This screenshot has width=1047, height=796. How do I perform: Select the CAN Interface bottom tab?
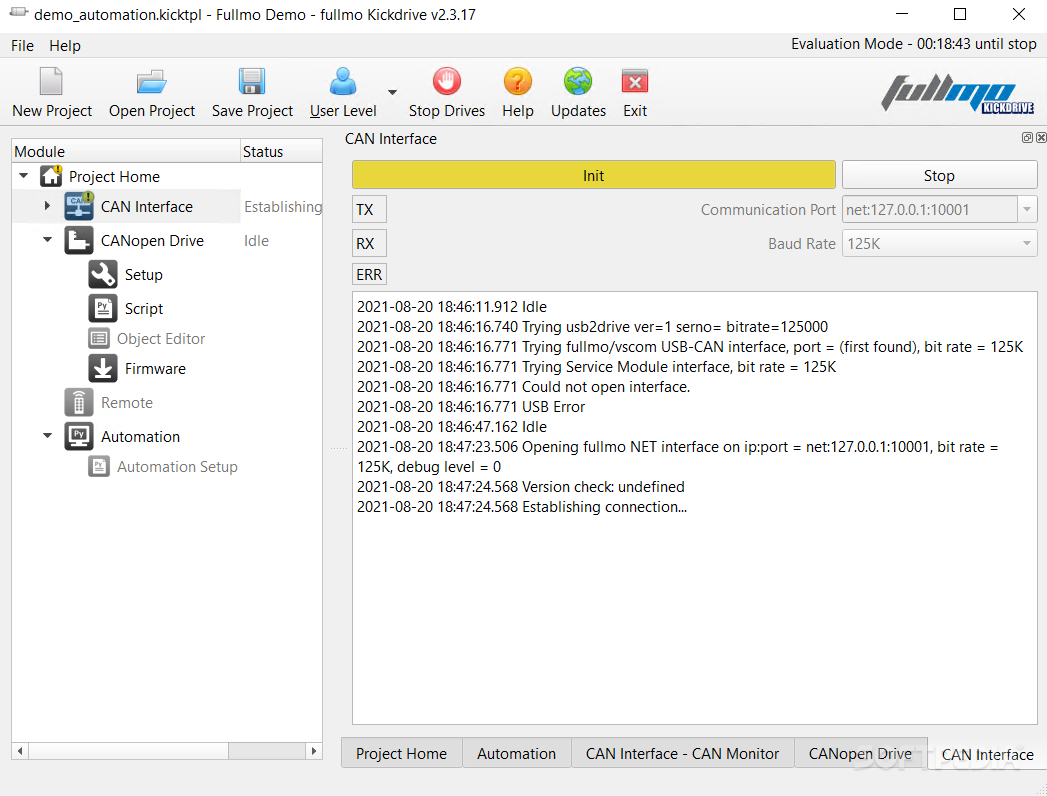pos(987,755)
